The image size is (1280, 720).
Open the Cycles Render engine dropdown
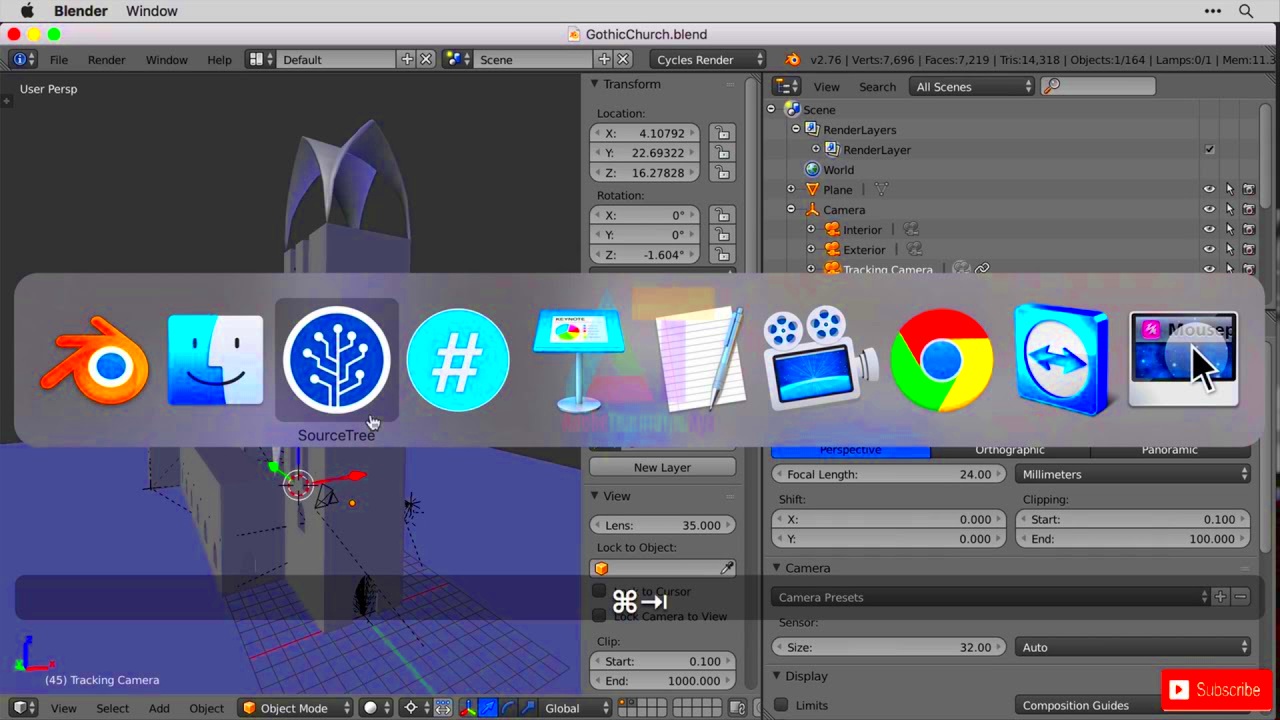(708, 59)
